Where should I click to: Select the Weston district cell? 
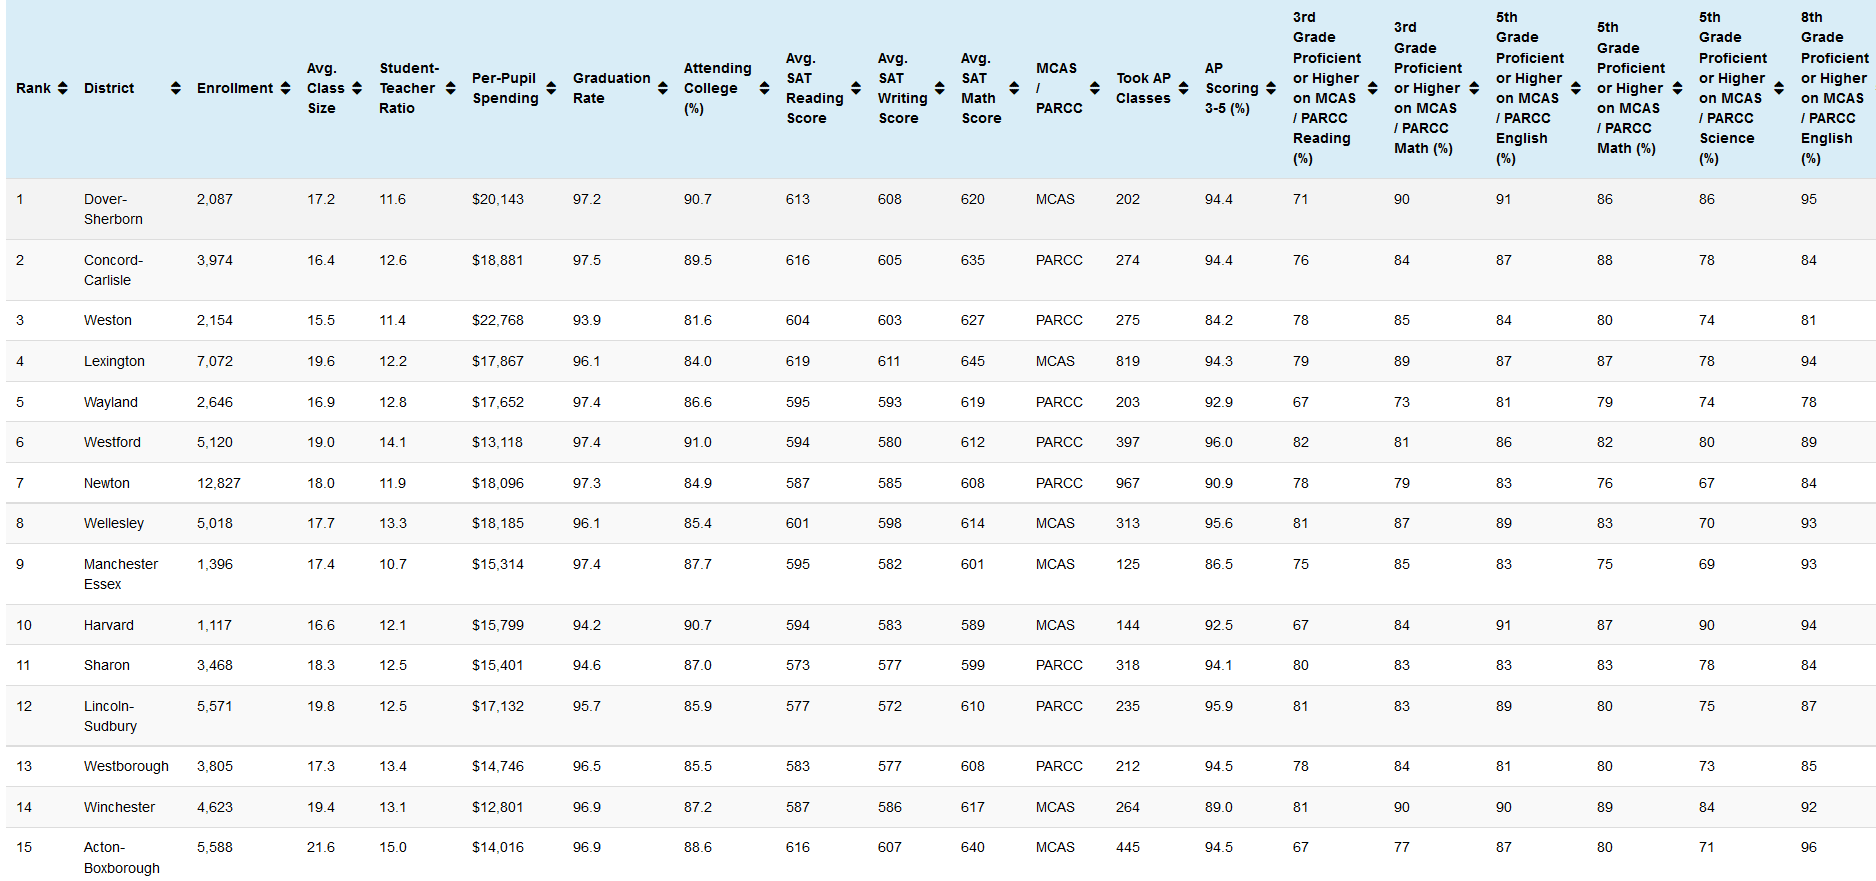pos(108,320)
